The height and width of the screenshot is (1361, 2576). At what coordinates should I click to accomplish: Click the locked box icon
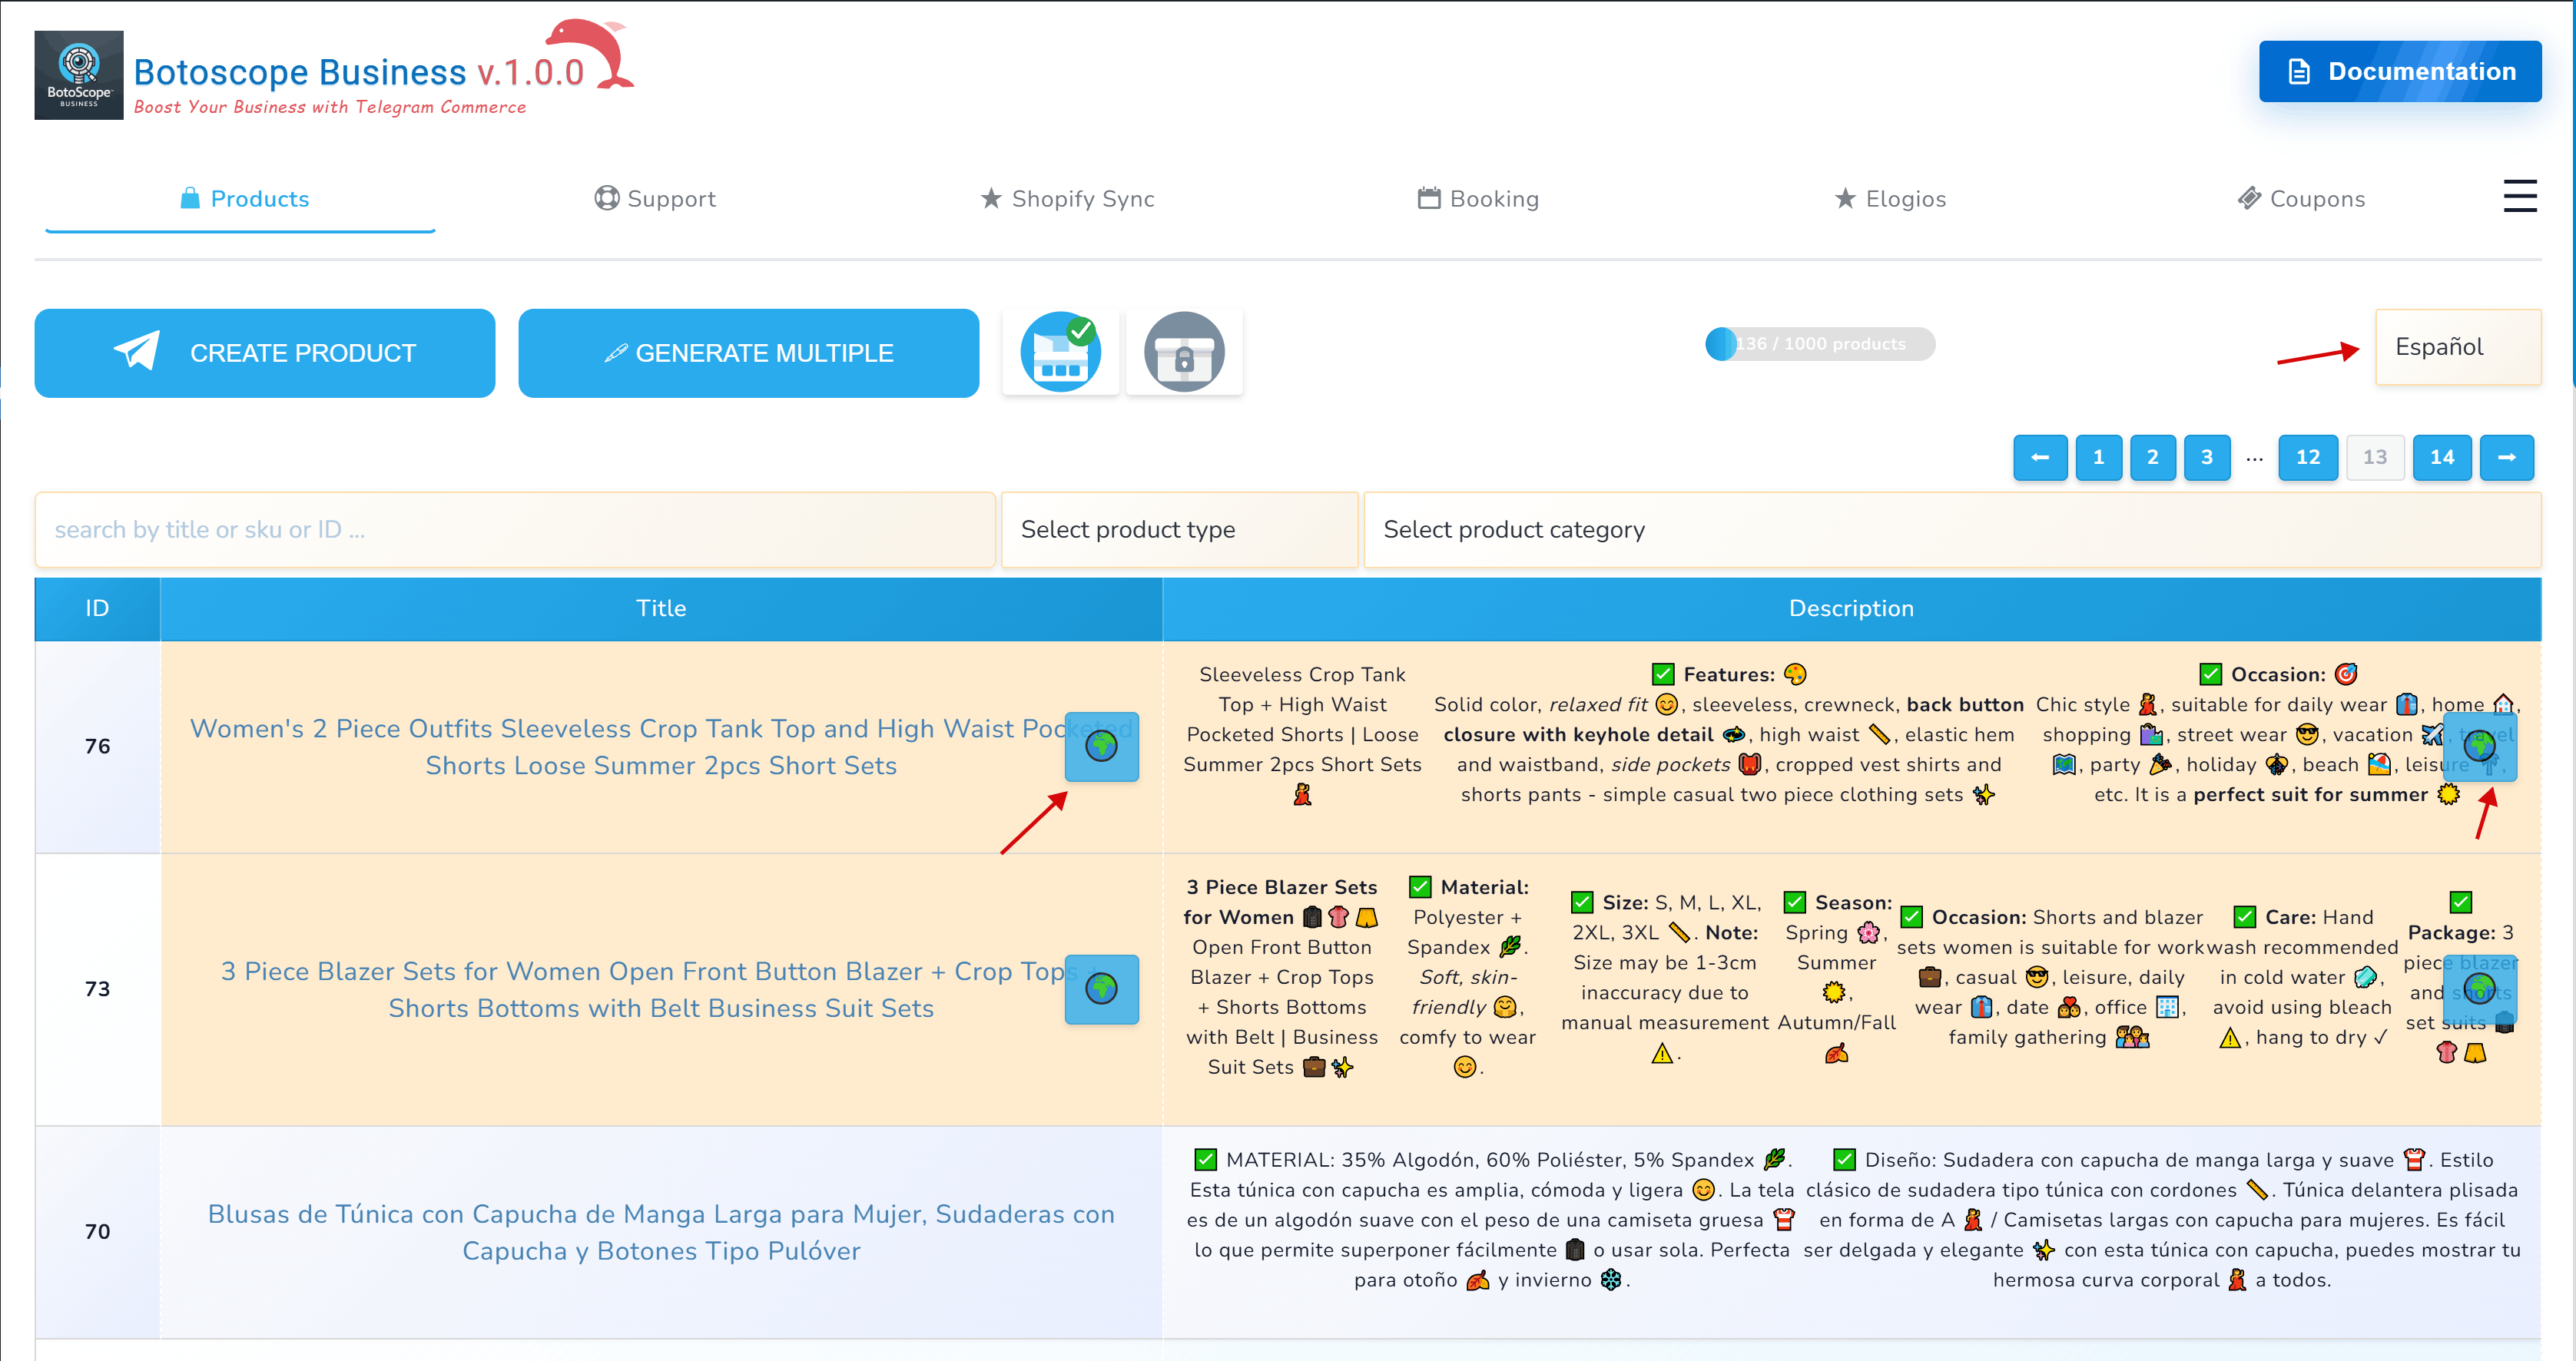click(x=1184, y=352)
